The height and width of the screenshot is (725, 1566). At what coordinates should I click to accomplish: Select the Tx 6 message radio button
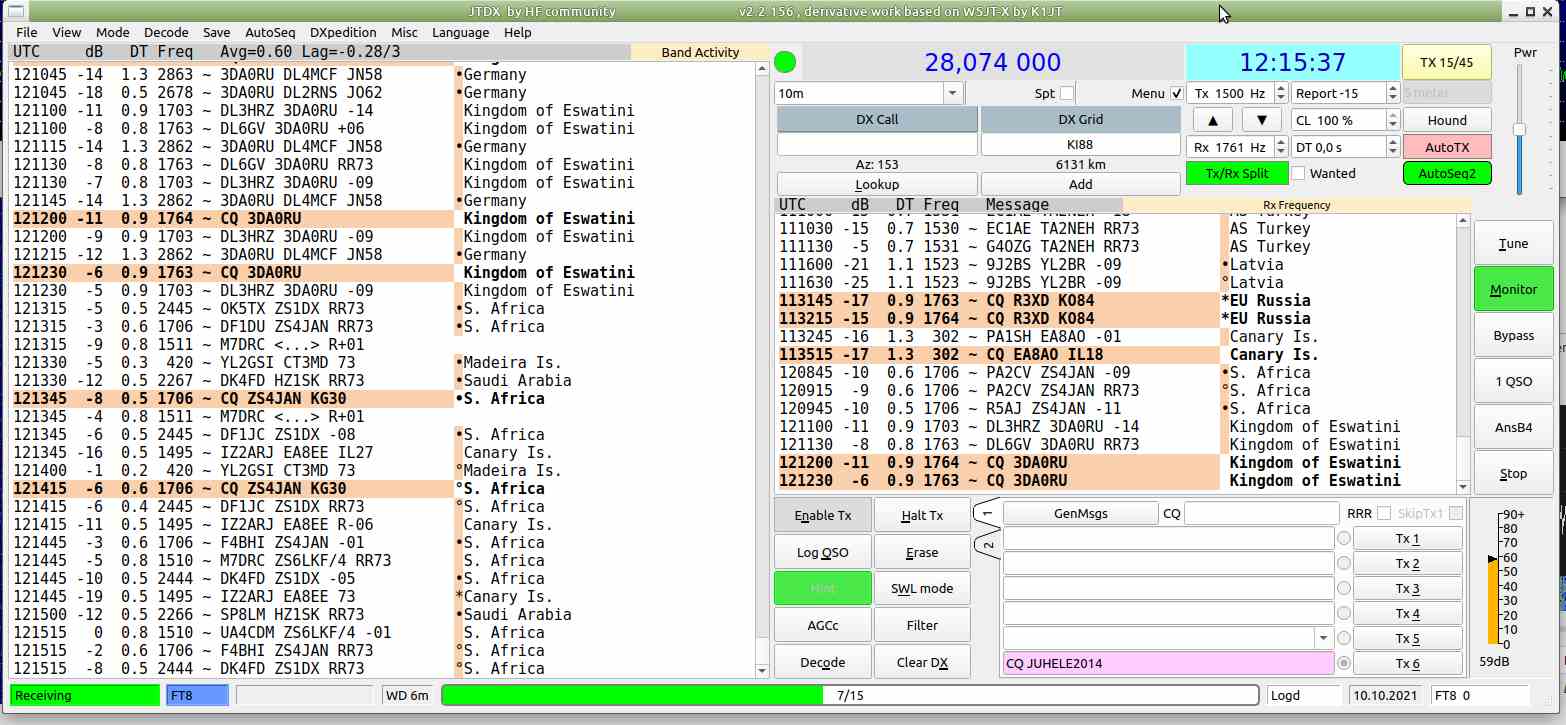click(1344, 663)
